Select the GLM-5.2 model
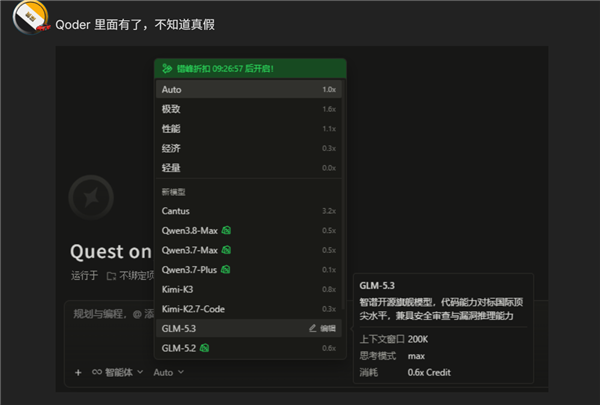This screenshot has width=600, height=405. tap(249, 348)
